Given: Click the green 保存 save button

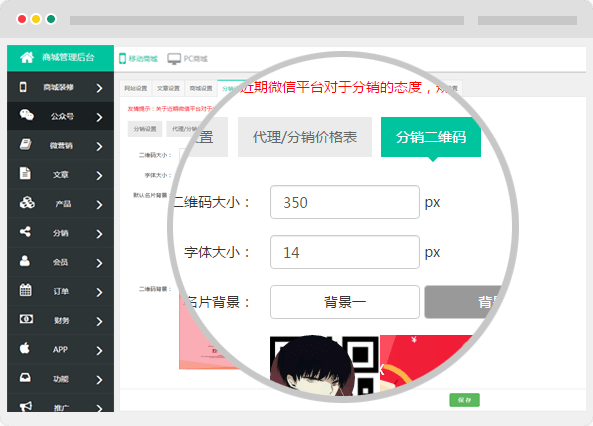Looking at the screenshot, I should tap(464, 400).
